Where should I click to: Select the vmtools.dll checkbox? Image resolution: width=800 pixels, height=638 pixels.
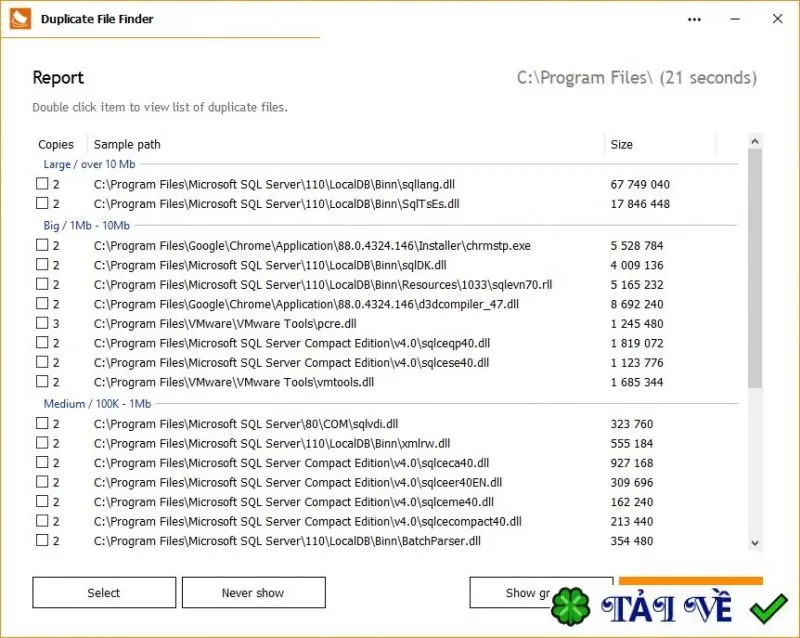tap(42, 381)
